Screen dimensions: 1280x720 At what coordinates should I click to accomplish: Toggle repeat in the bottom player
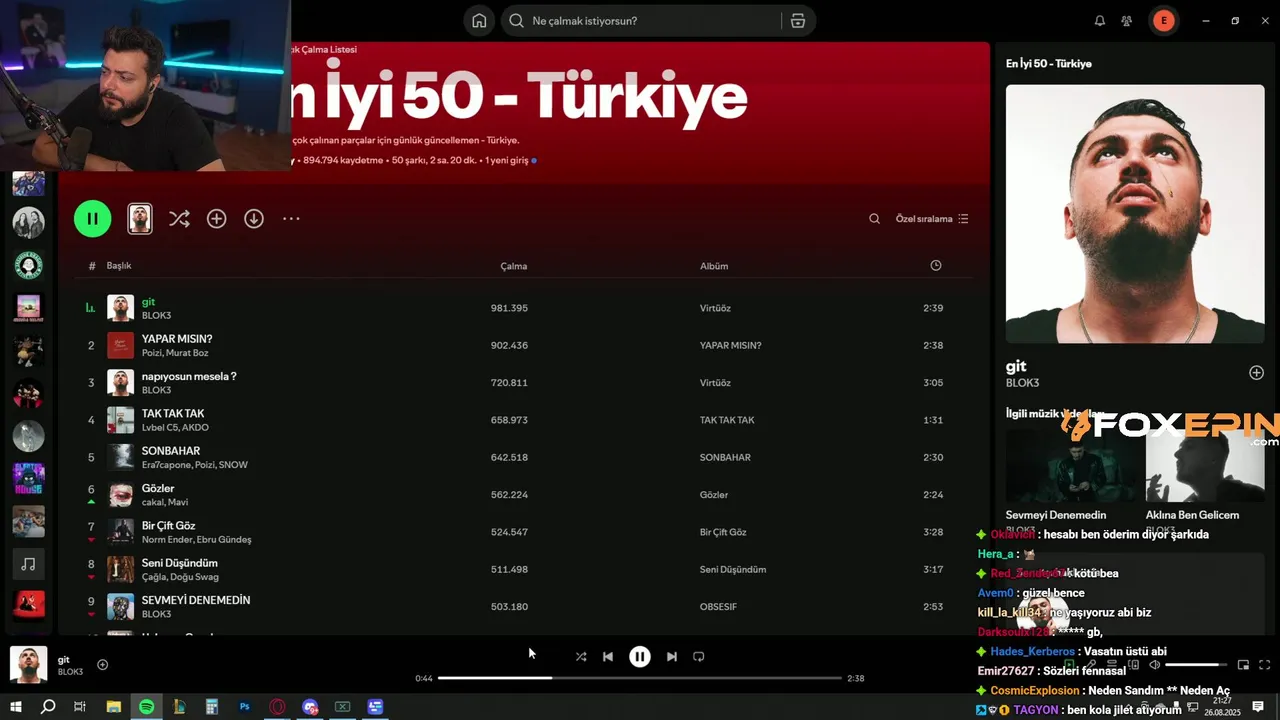click(x=699, y=657)
